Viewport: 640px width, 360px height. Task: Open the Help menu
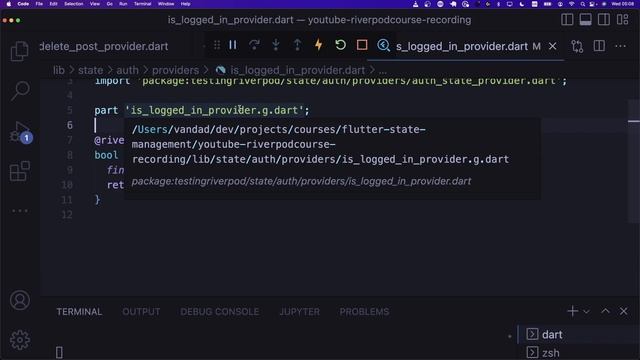[186, 4]
